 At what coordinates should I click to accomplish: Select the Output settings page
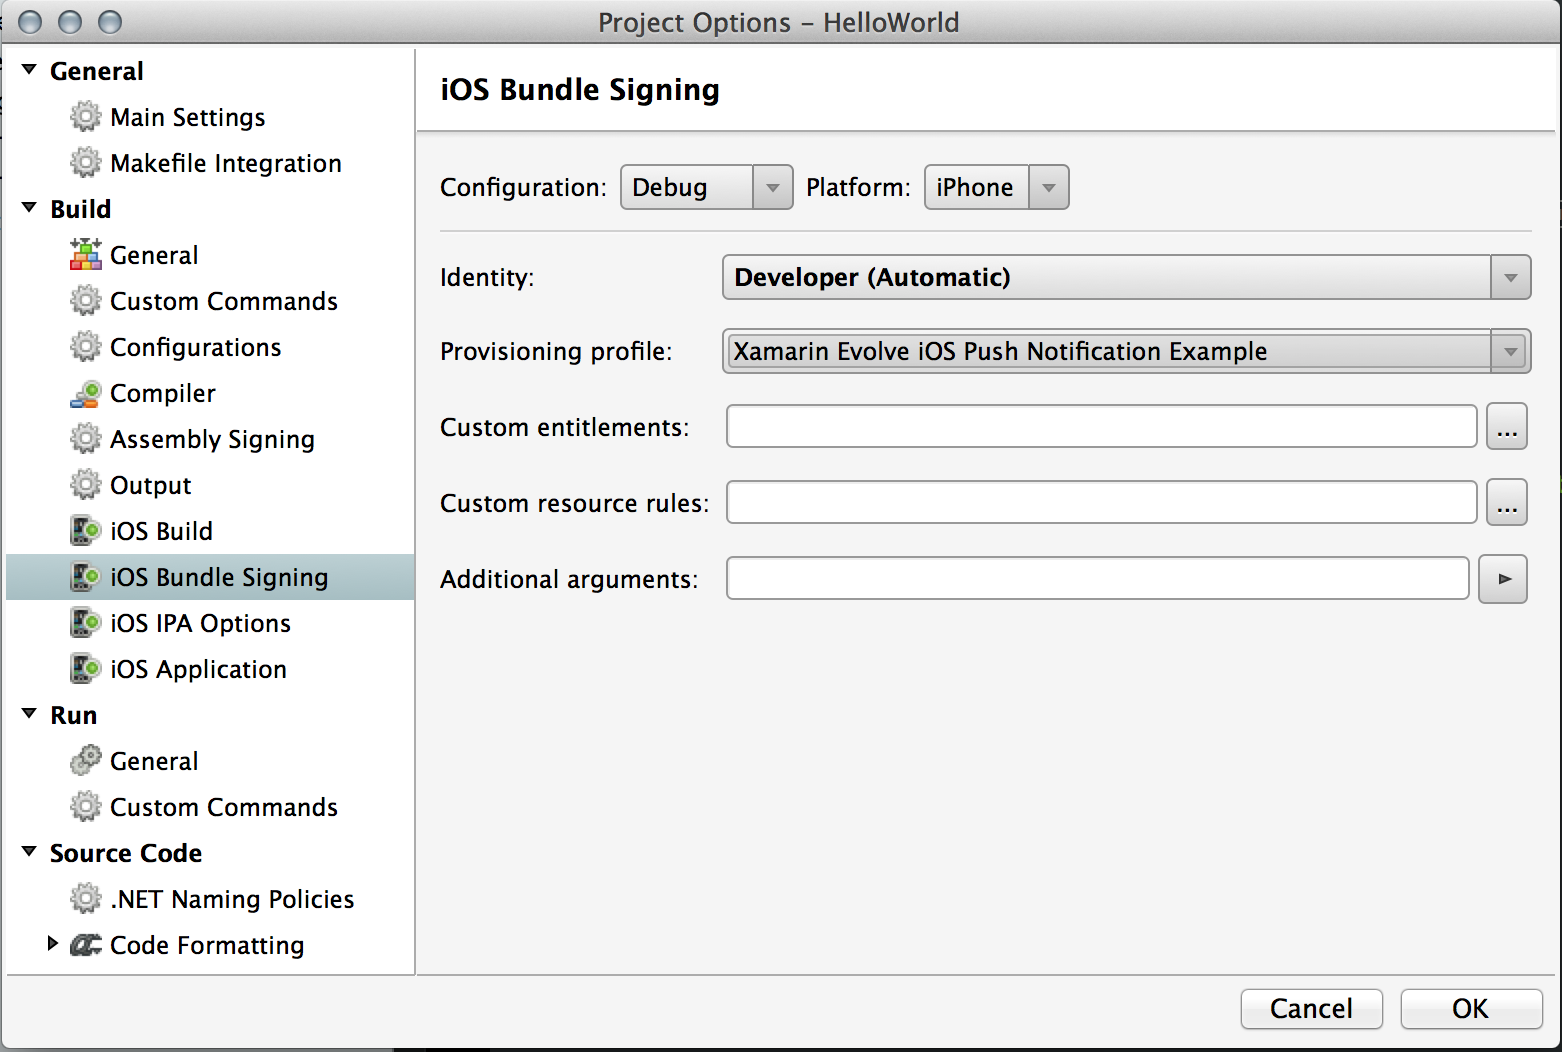(x=150, y=485)
